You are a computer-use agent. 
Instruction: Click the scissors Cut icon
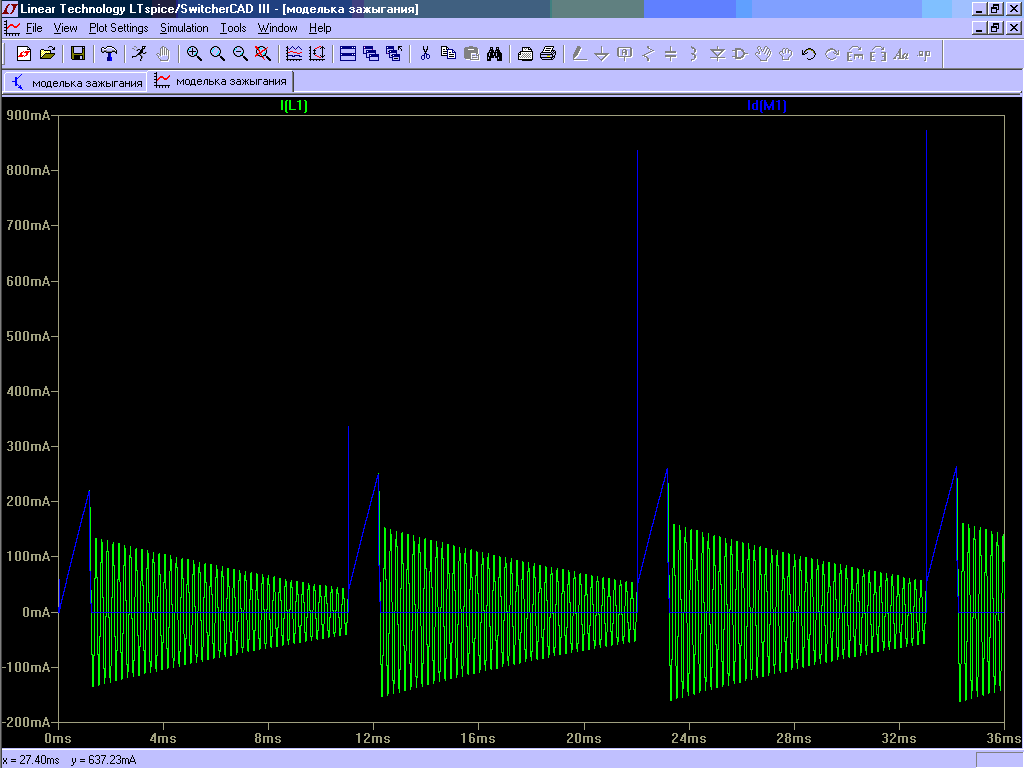coord(425,53)
